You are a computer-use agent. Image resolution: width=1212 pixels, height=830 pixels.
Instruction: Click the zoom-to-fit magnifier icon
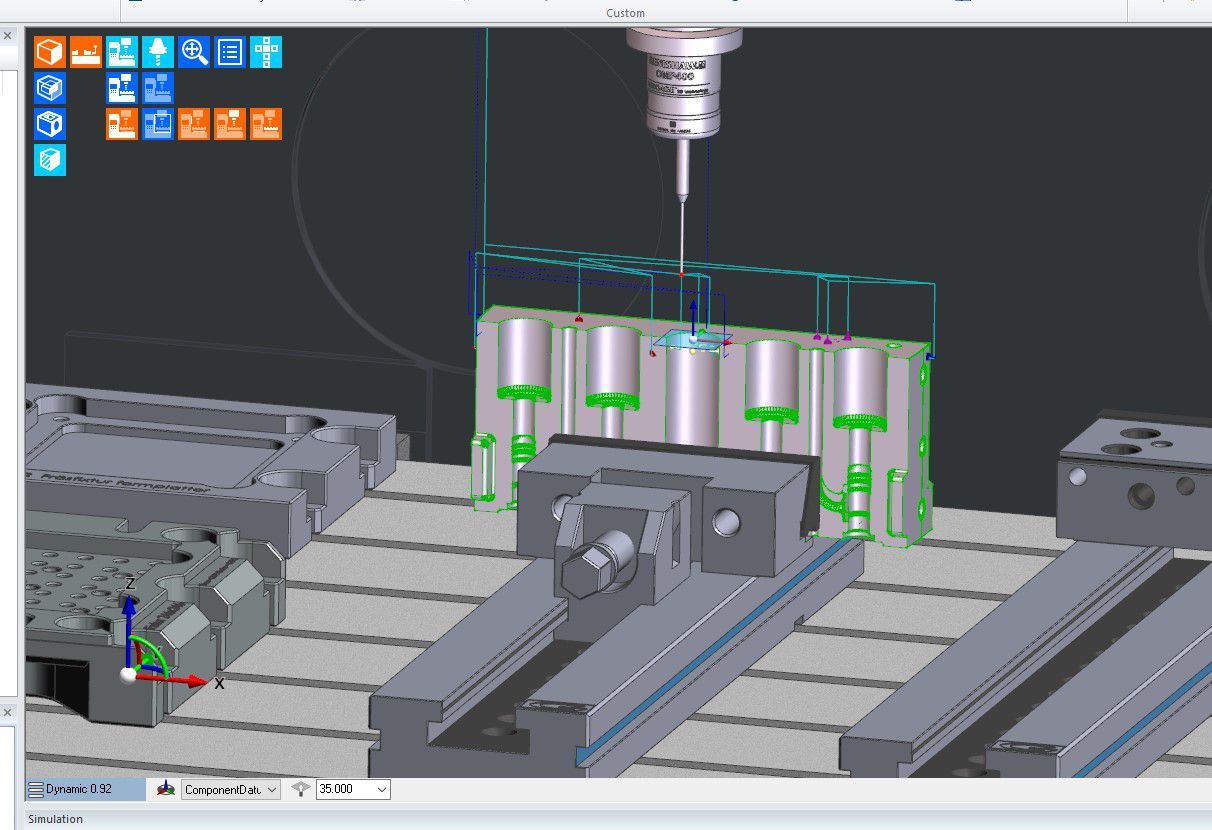point(194,51)
